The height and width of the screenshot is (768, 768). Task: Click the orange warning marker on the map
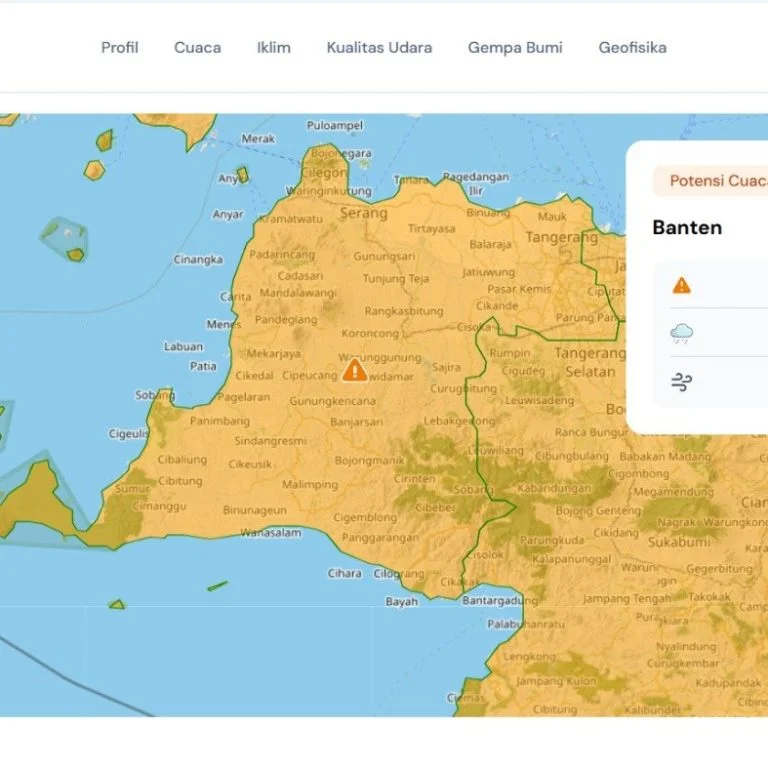354,371
